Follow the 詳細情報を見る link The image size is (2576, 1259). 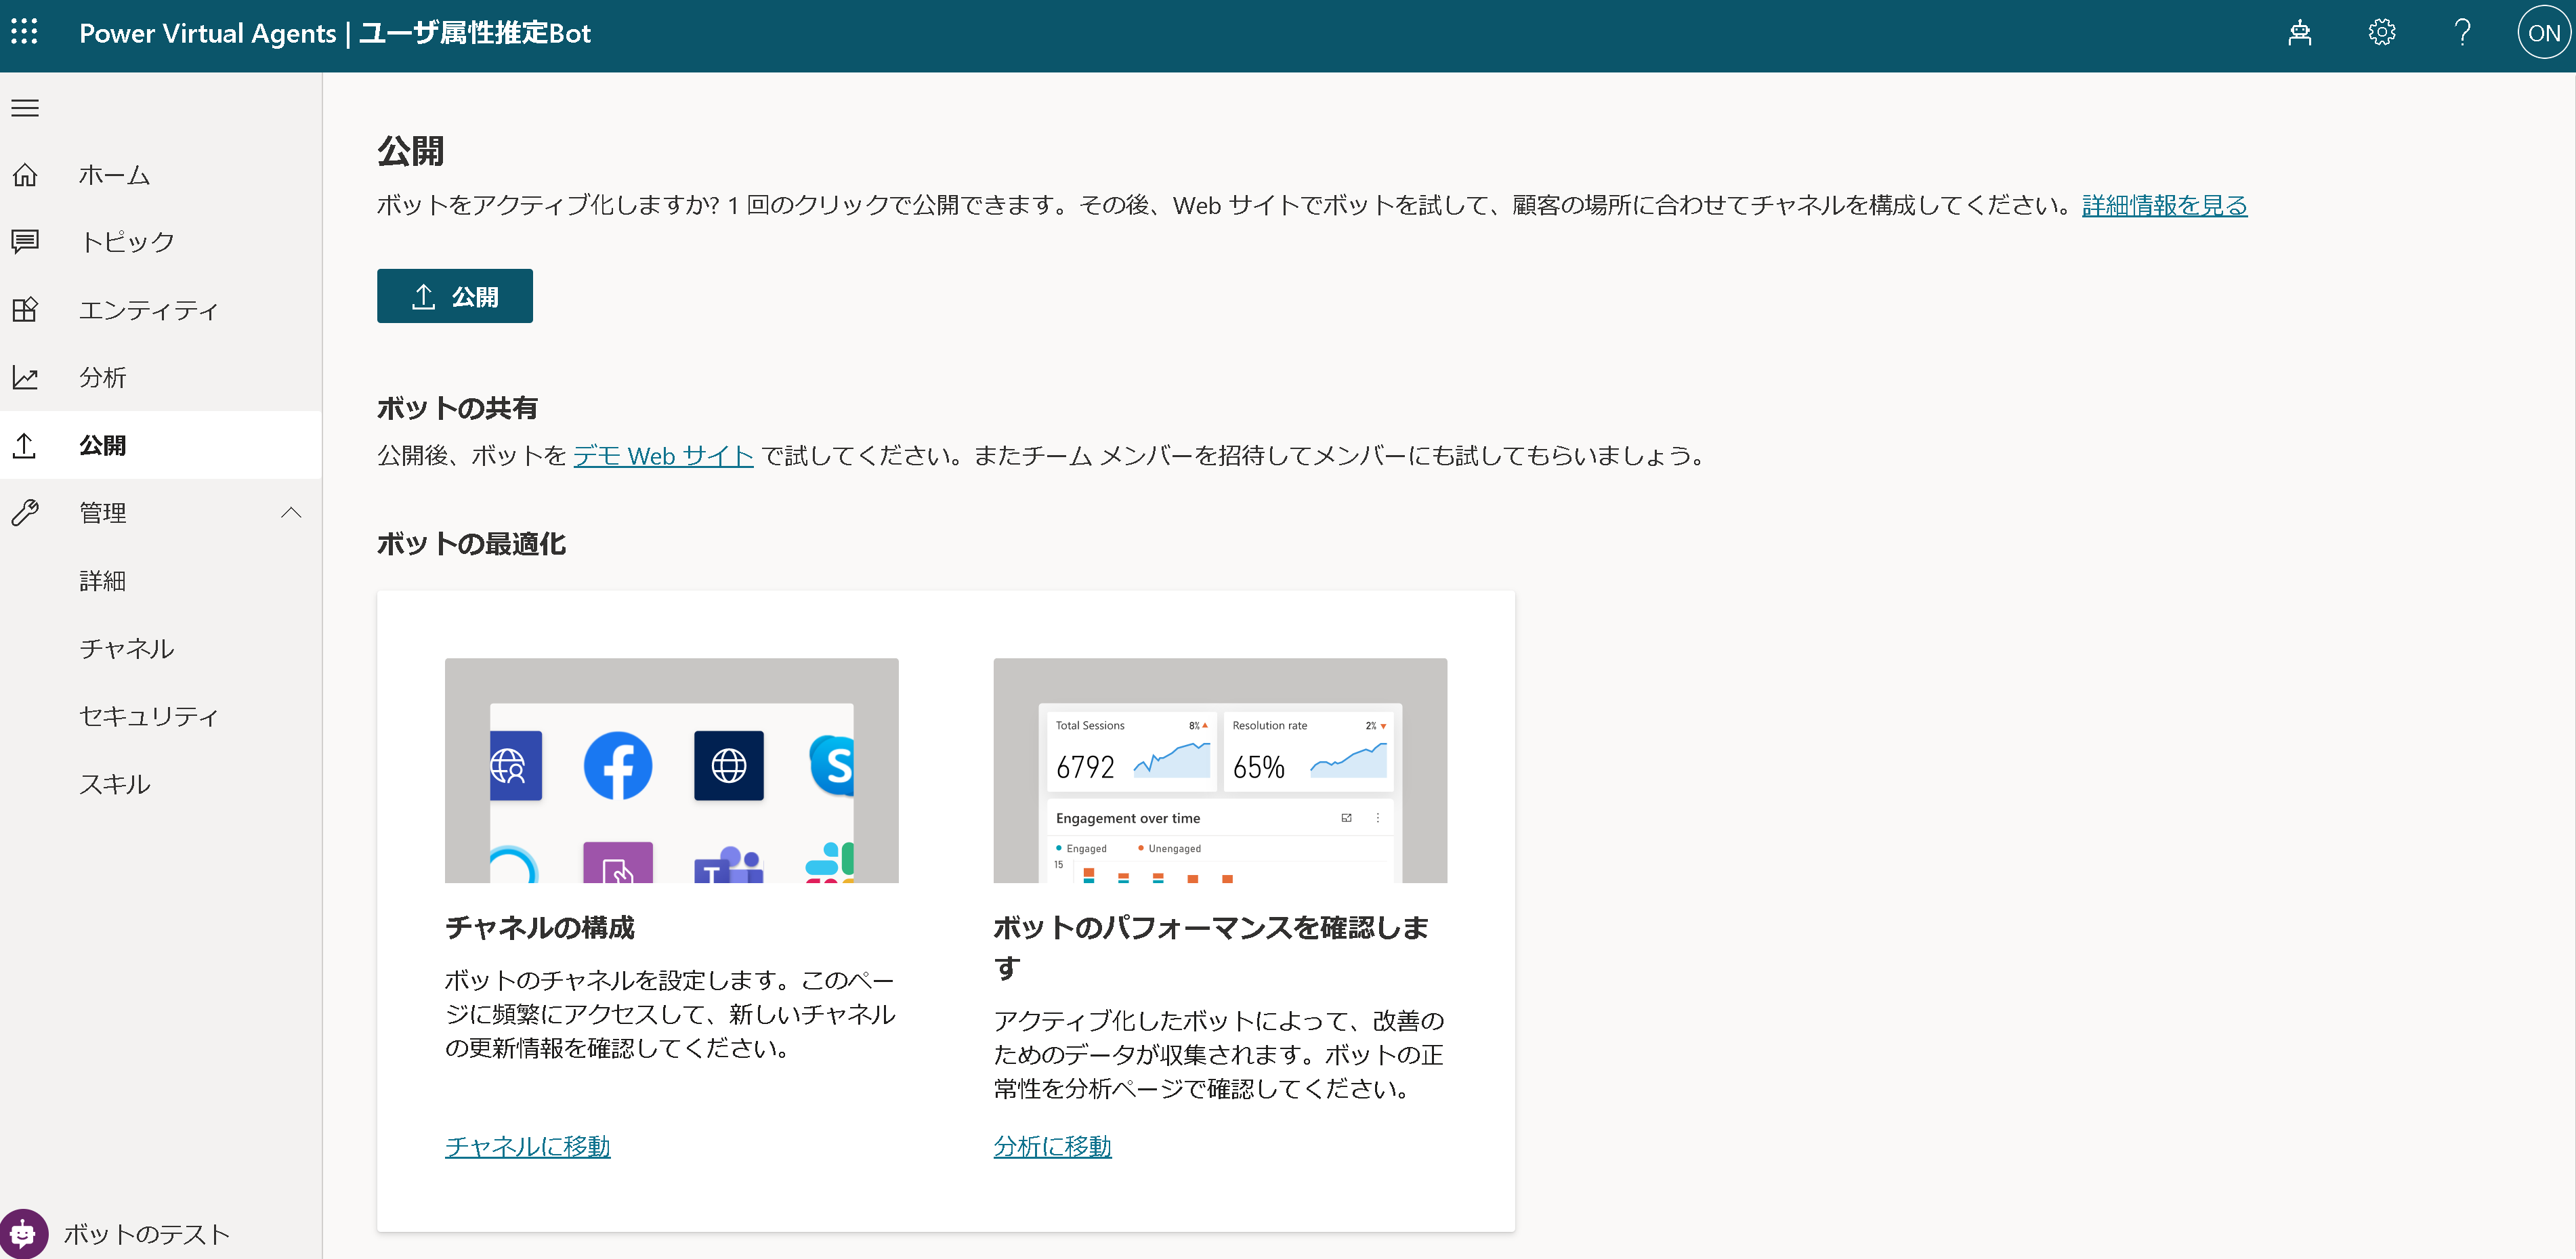click(2164, 205)
